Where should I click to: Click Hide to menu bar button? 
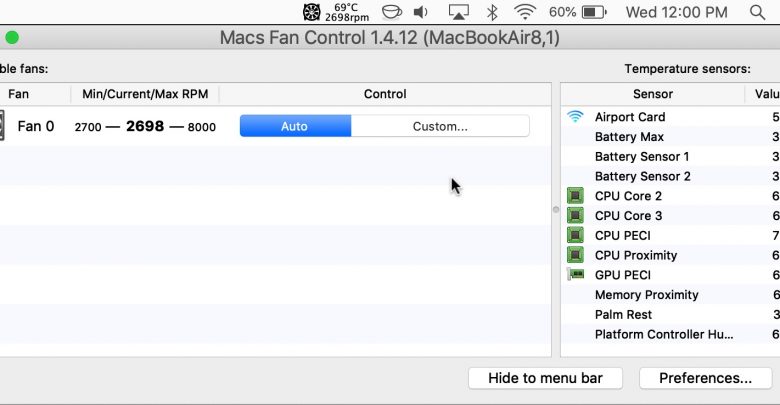(x=545, y=378)
